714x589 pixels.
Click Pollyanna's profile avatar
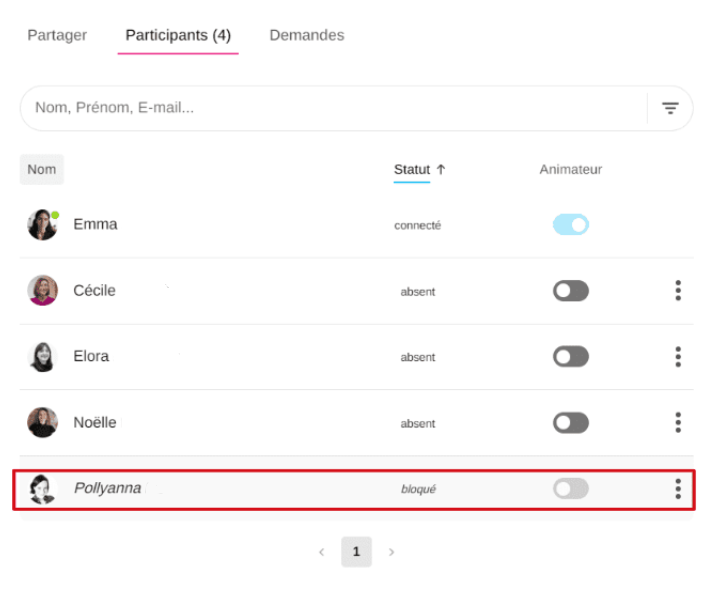pyautogui.click(x=42, y=489)
